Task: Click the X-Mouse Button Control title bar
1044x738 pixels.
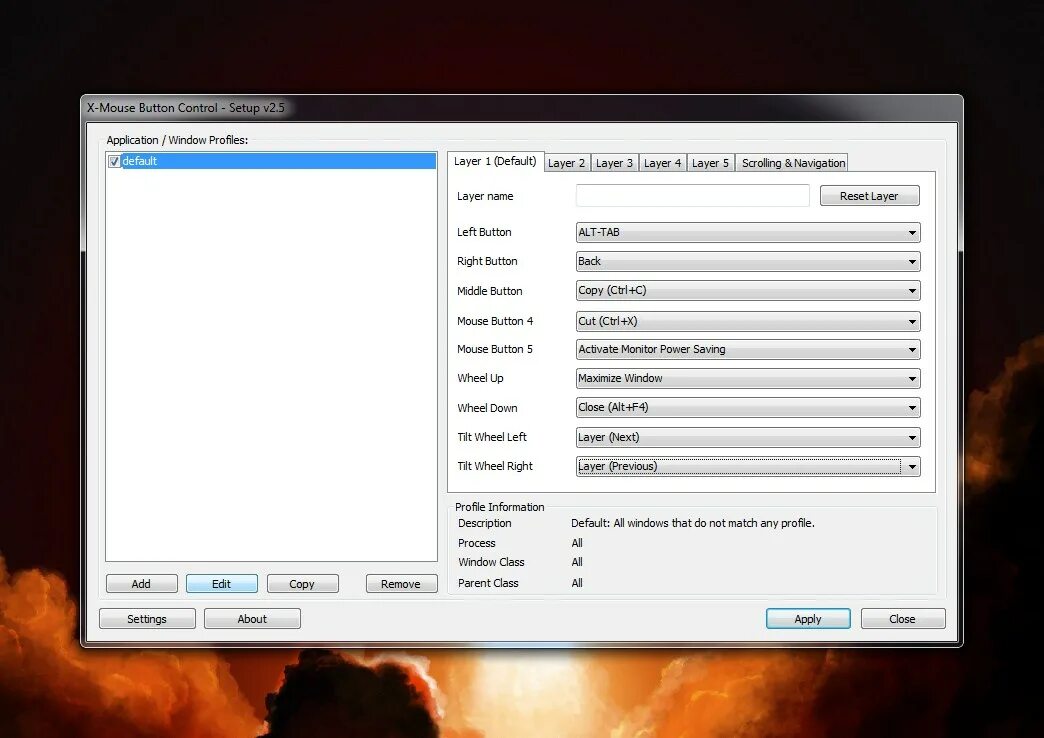Action: pos(523,108)
